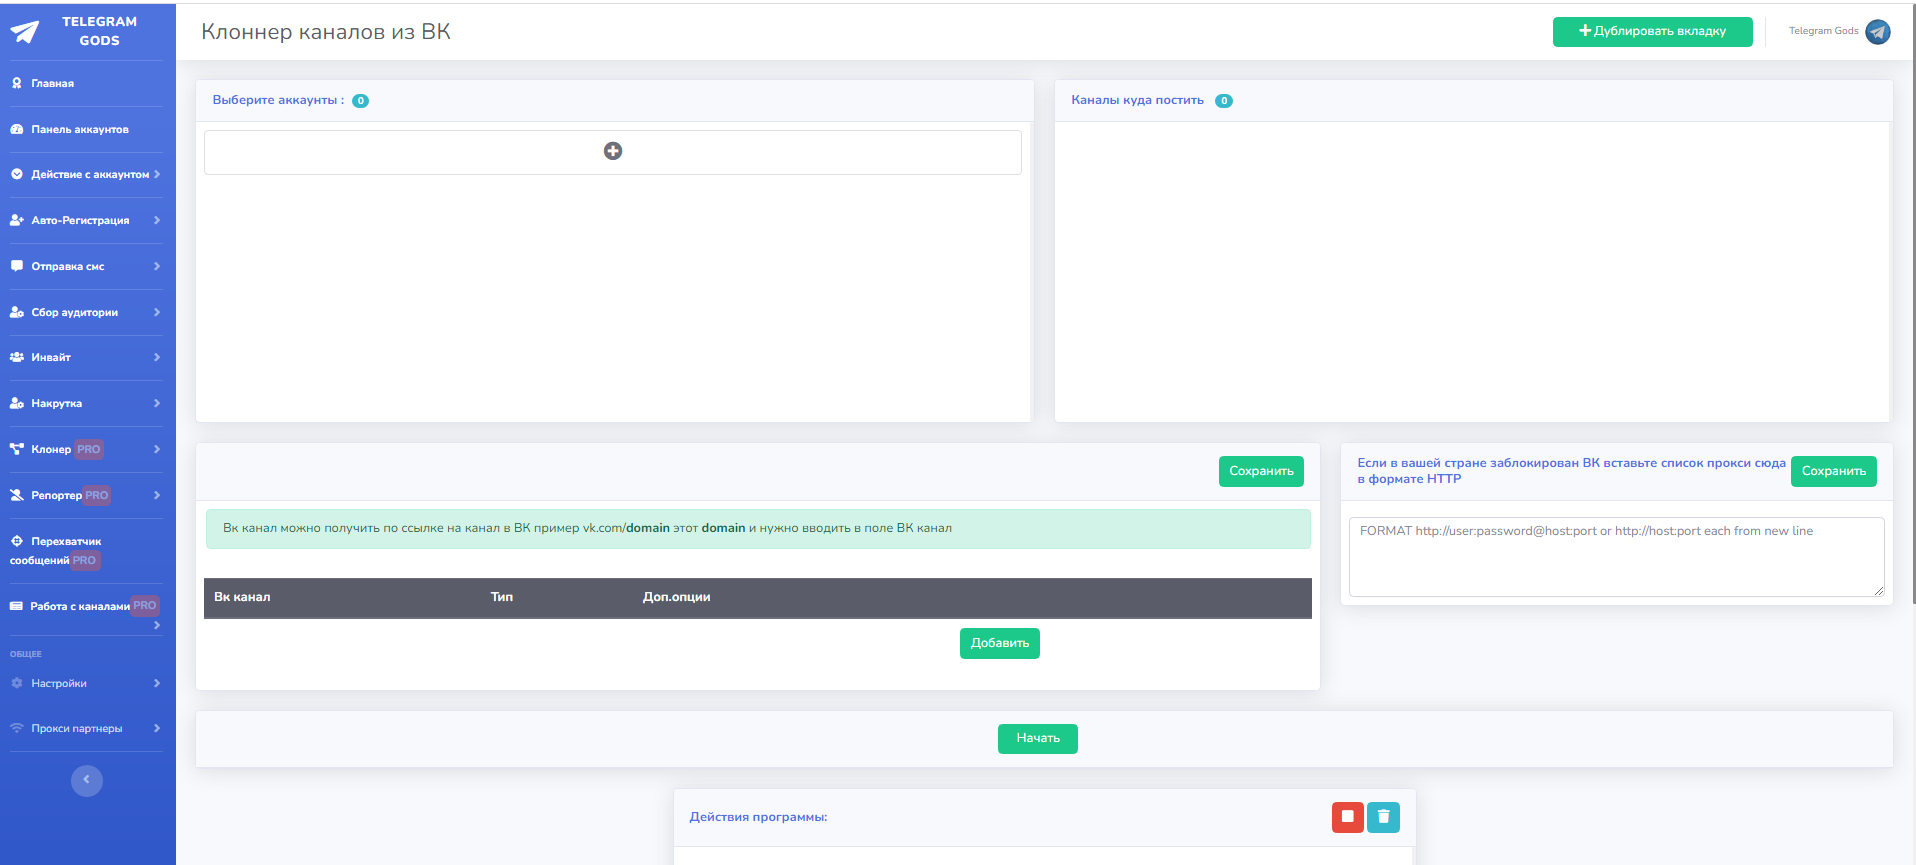1916x865 pixels.
Task: Open the Telegram Gods profile avatar
Action: [x=1878, y=32]
